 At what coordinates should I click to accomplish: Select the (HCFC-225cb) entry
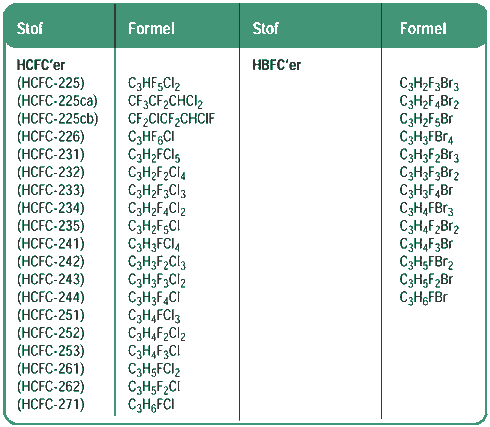click(58, 119)
